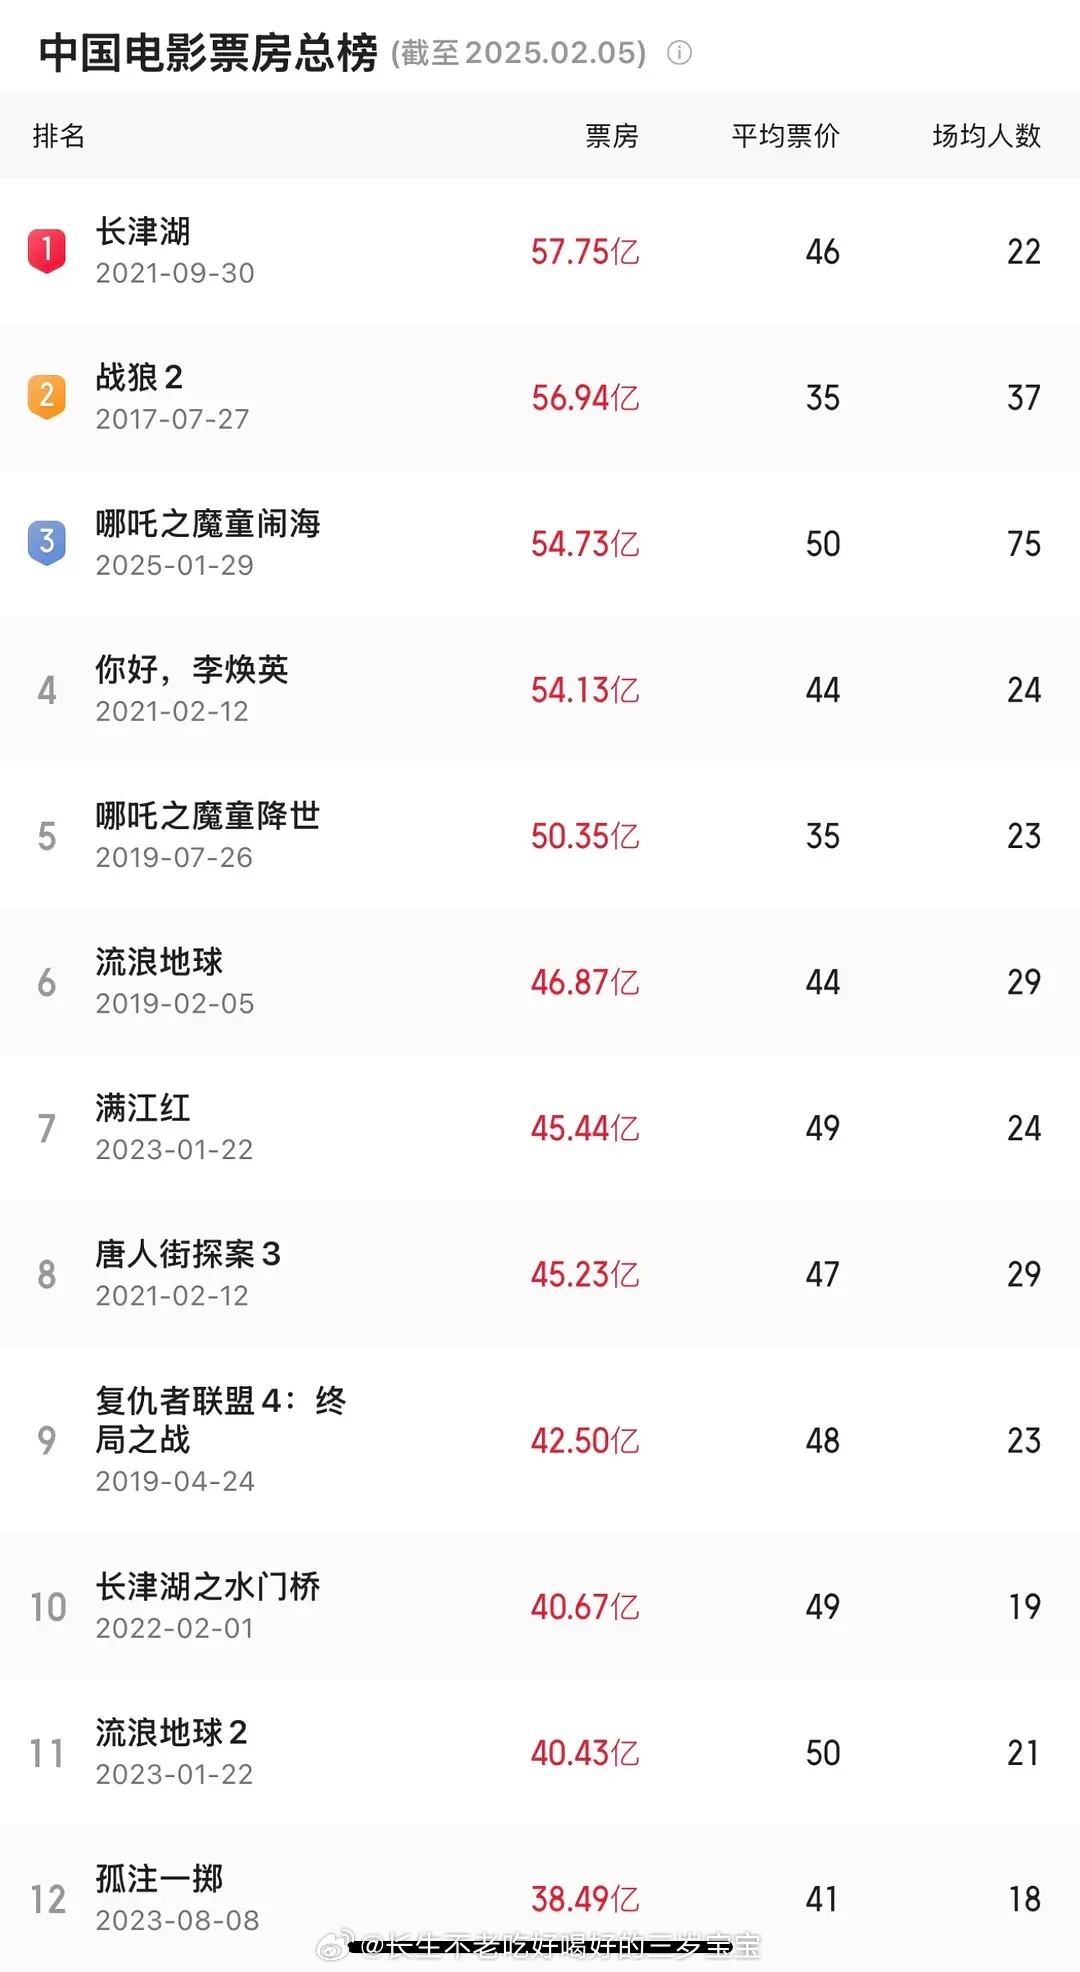Select the red rank 1 badge
This screenshot has height=1972, width=1080.
pyautogui.click(x=46, y=250)
